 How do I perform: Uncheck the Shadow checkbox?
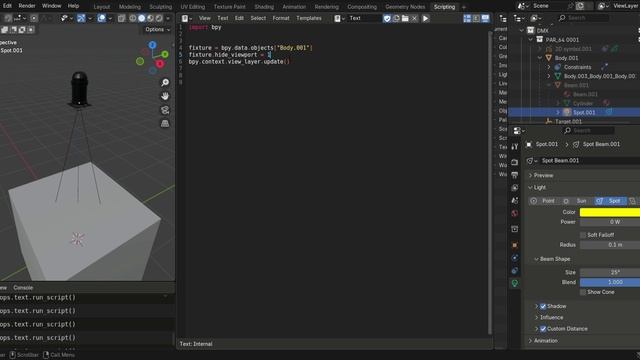point(543,306)
